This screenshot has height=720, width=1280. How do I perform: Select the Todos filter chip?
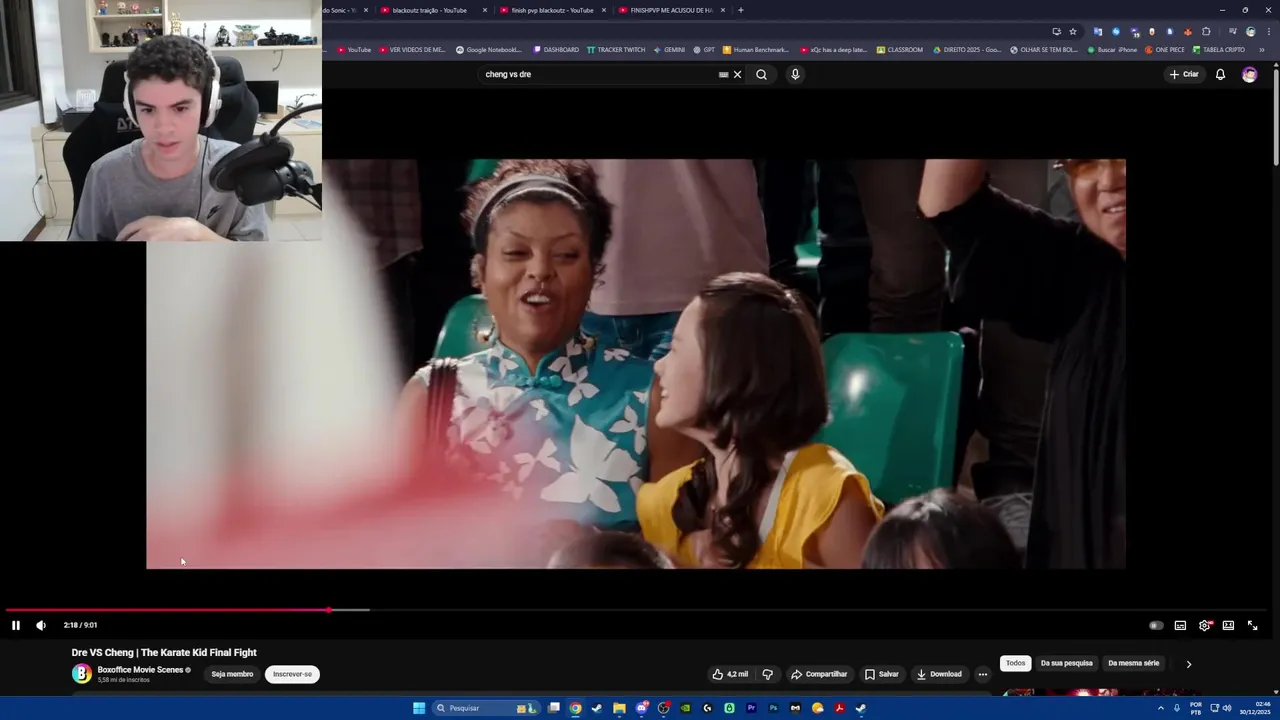(x=1016, y=663)
